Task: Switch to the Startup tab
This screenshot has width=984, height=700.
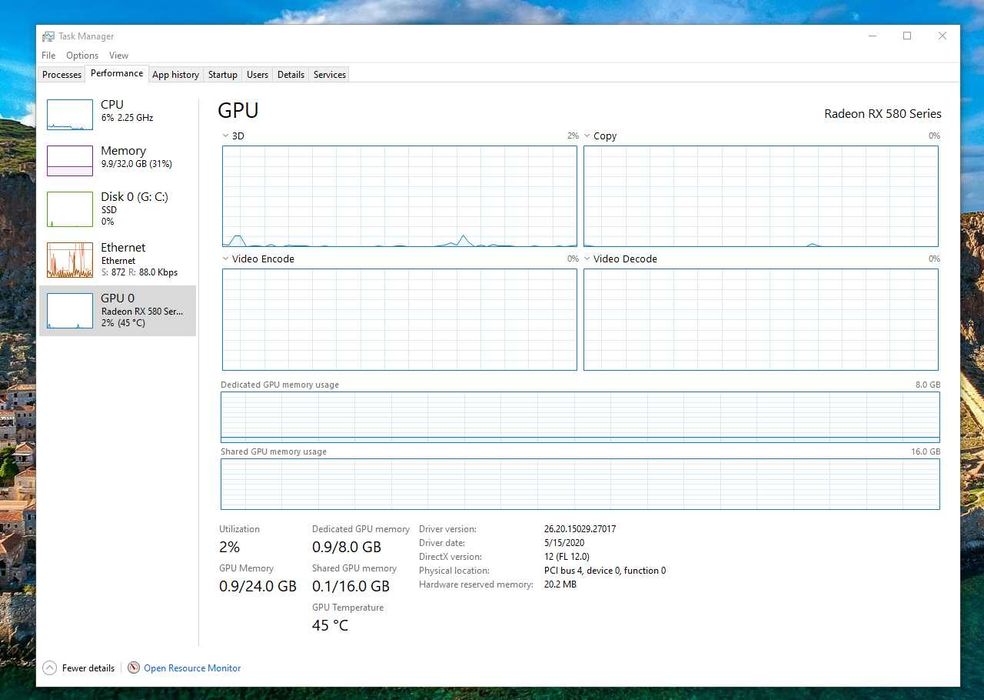Action: (223, 75)
